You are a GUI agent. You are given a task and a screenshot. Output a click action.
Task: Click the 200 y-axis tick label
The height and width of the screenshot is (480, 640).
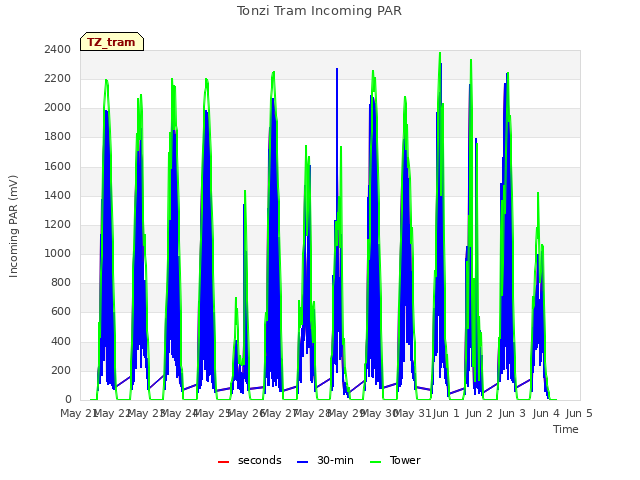(x=61, y=370)
